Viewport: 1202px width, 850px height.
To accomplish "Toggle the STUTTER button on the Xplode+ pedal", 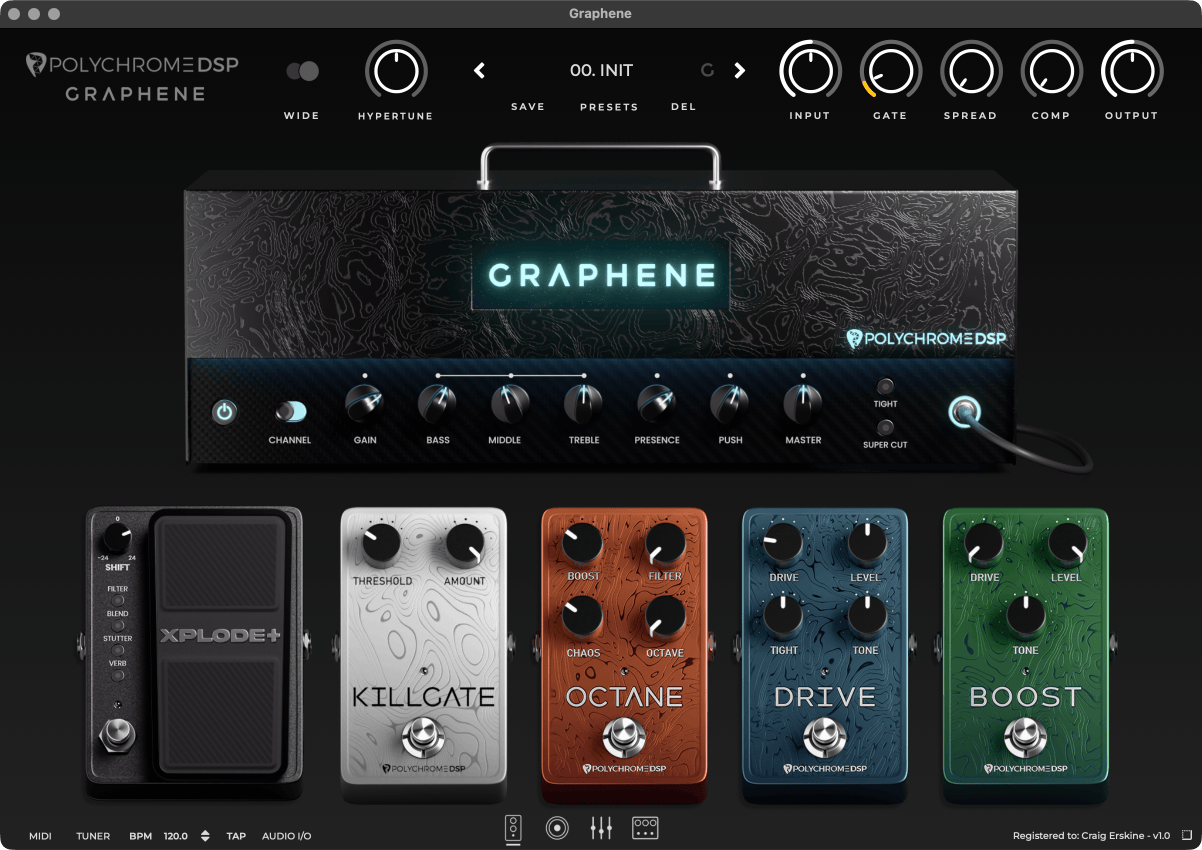I will (x=117, y=650).
